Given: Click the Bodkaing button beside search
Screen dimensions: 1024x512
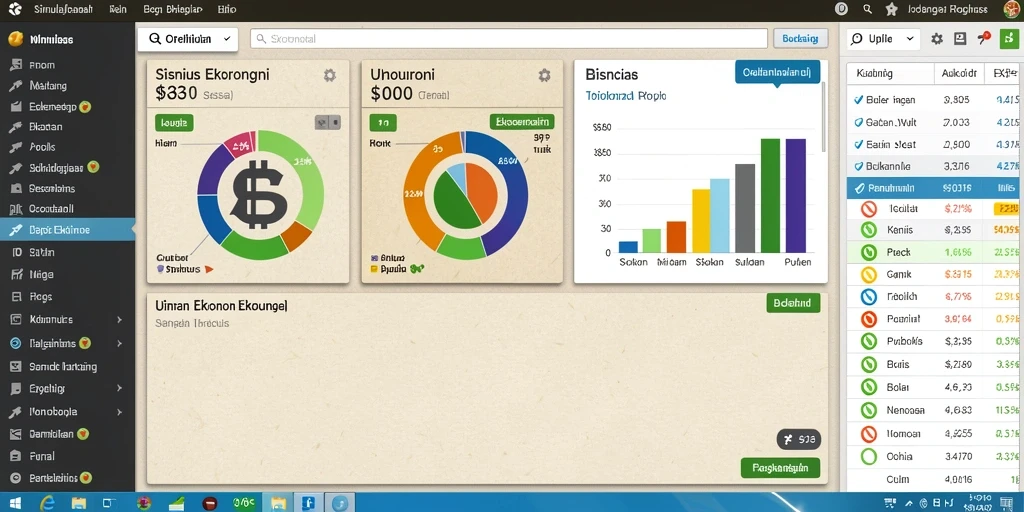Looking at the screenshot, I should (800, 39).
